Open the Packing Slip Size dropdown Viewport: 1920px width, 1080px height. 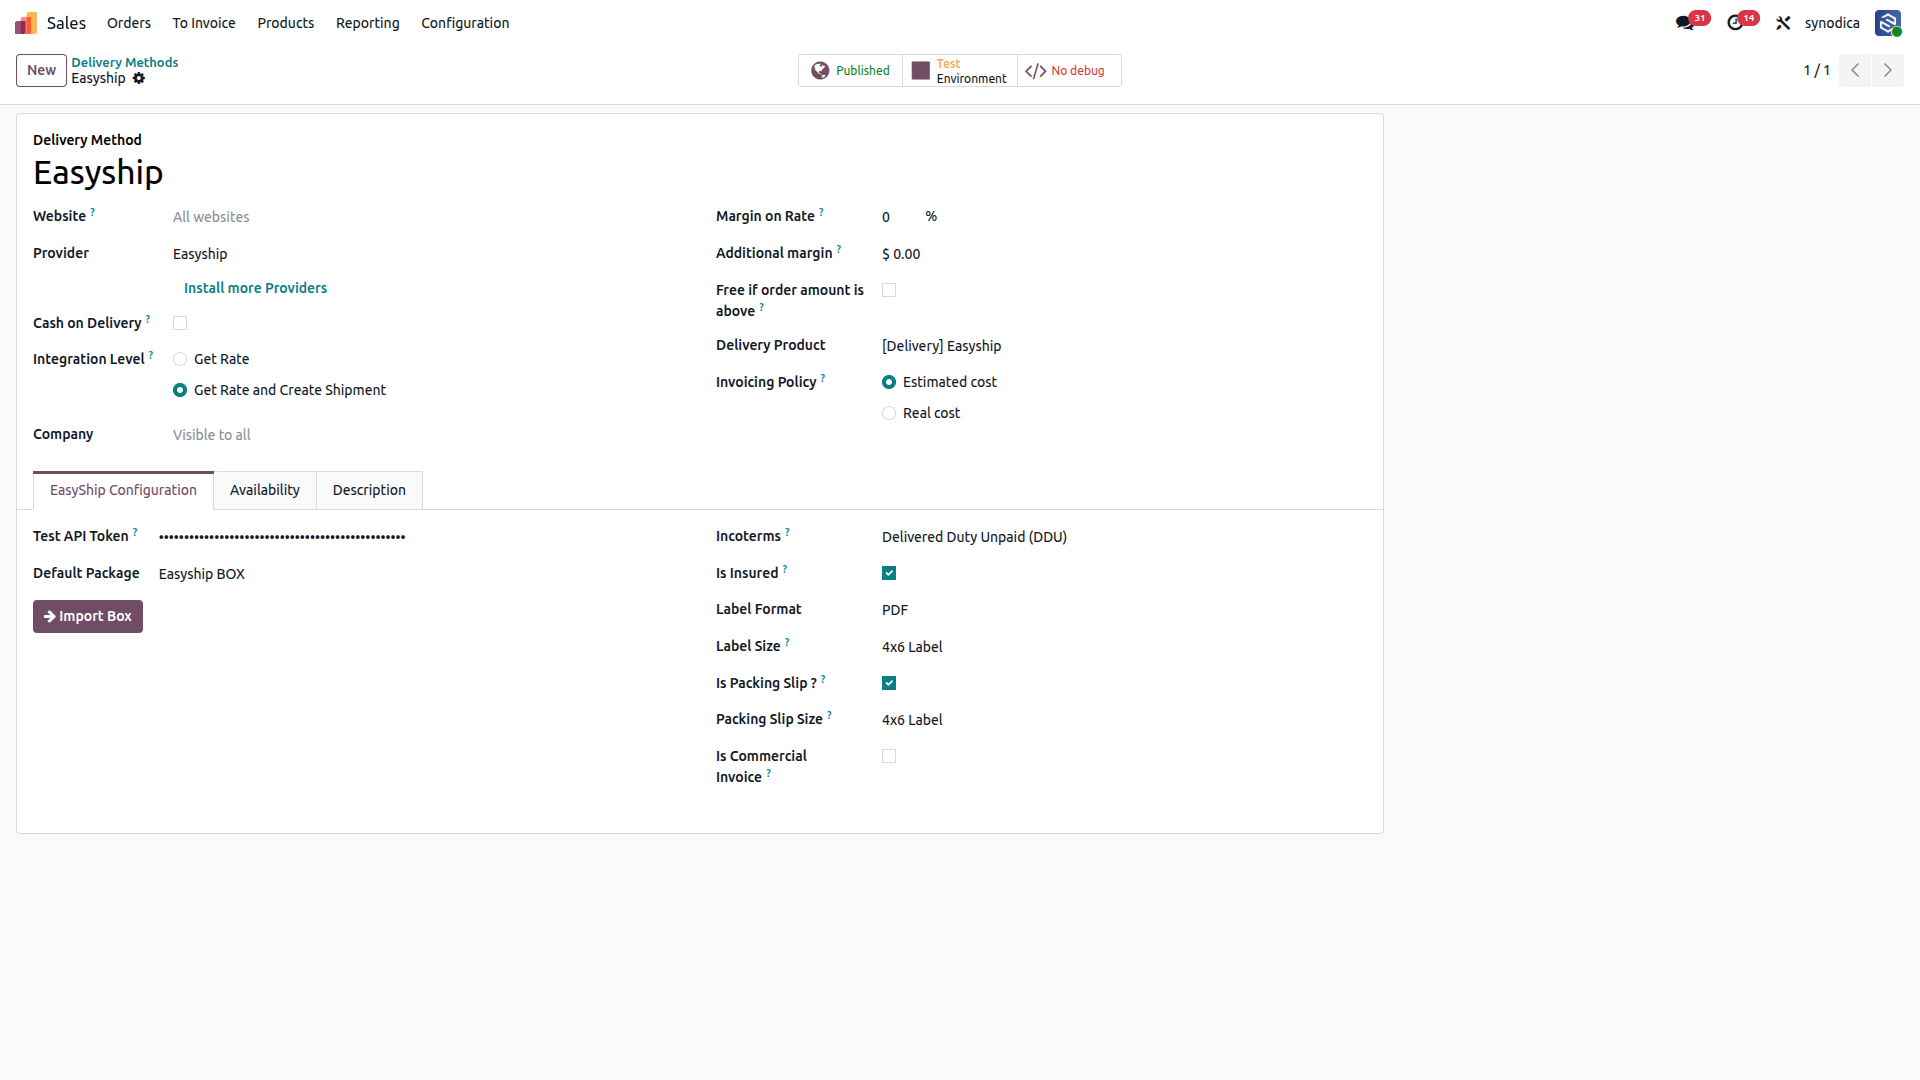(1124, 720)
